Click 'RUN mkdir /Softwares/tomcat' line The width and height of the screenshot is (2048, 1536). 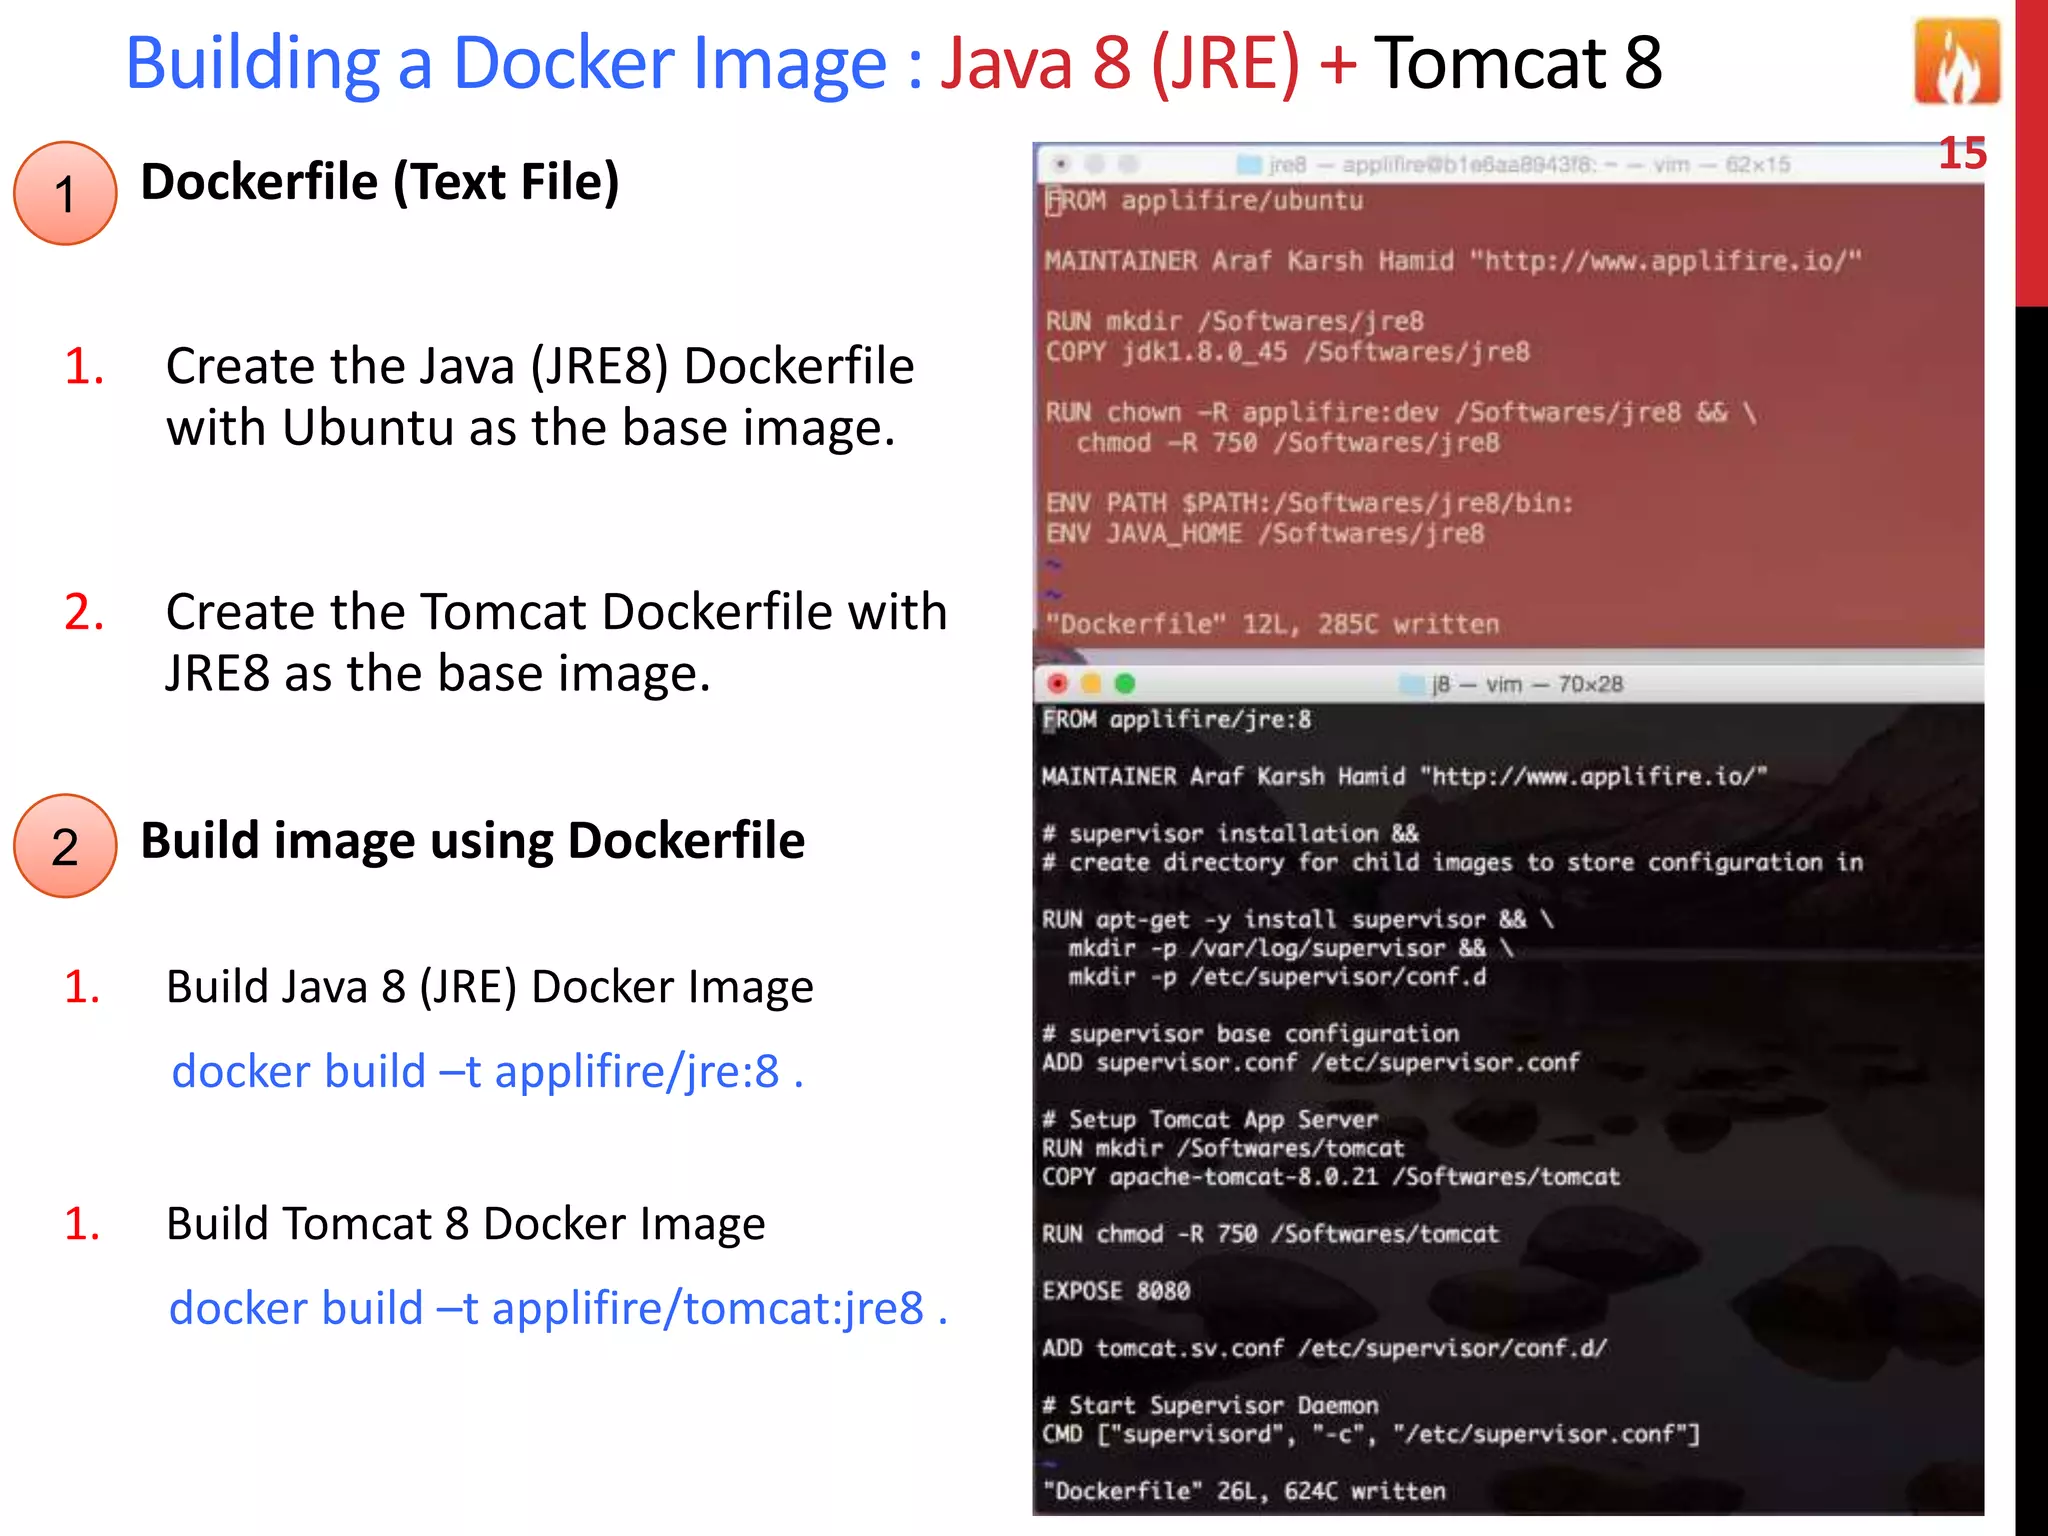(1223, 1148)
